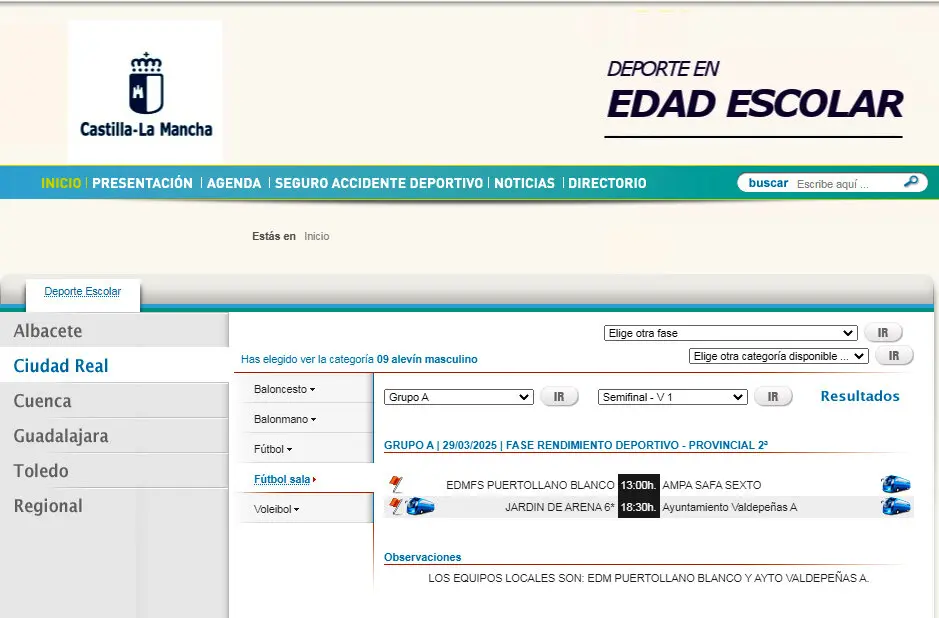This screenshot has height=618, width=939.
Task: Open the 'Semifinal - V 1' round dropdown
Action: click(672, 397)
